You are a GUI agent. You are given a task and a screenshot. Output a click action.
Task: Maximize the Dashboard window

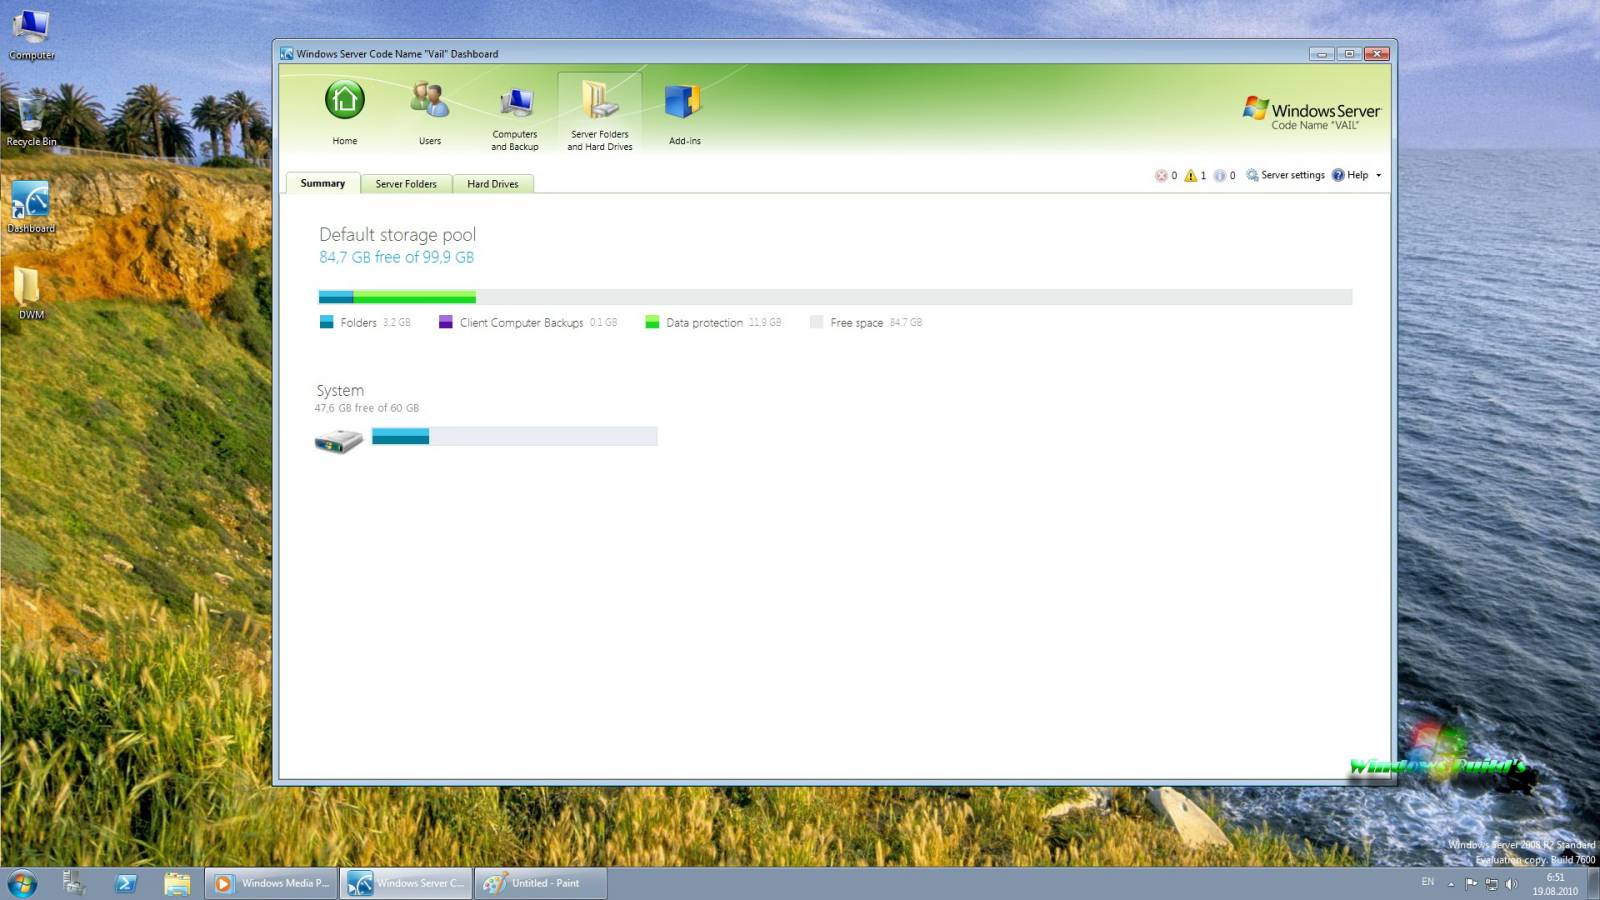pos(1349,54)
